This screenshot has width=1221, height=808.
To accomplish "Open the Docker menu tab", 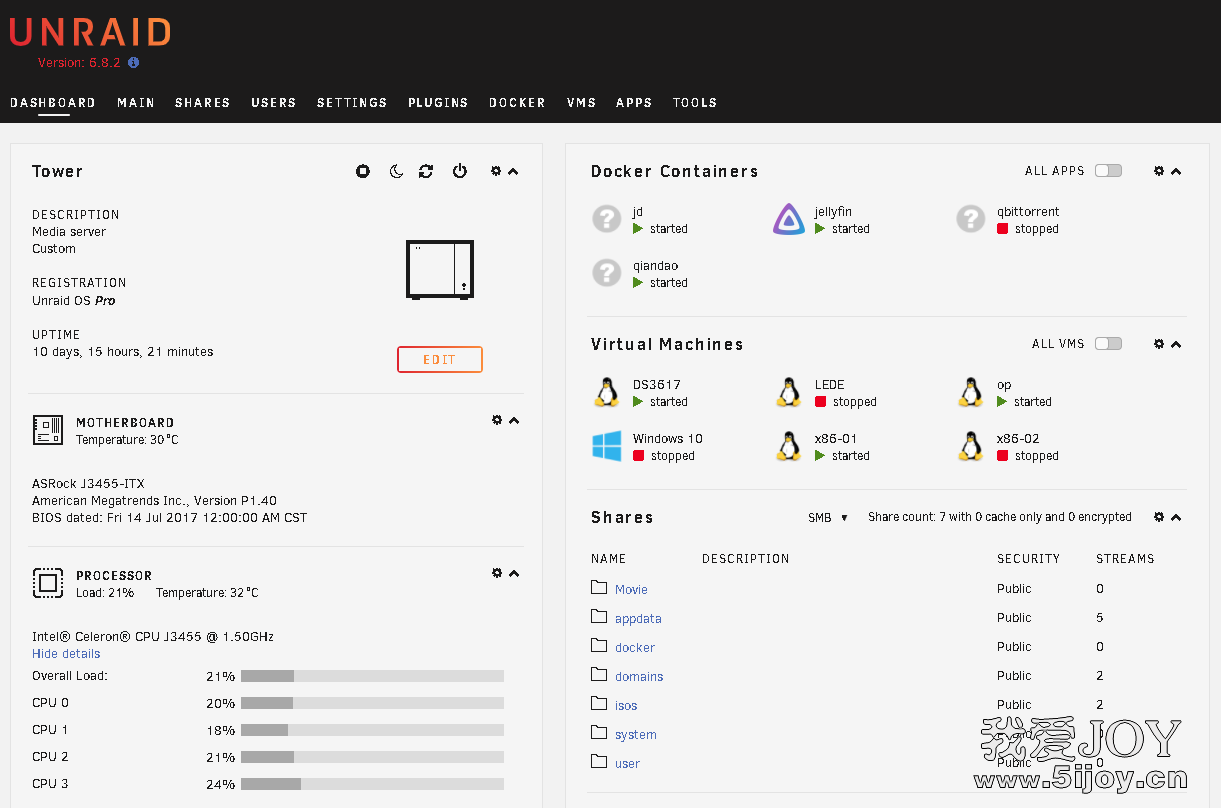I will click(517, 102).
